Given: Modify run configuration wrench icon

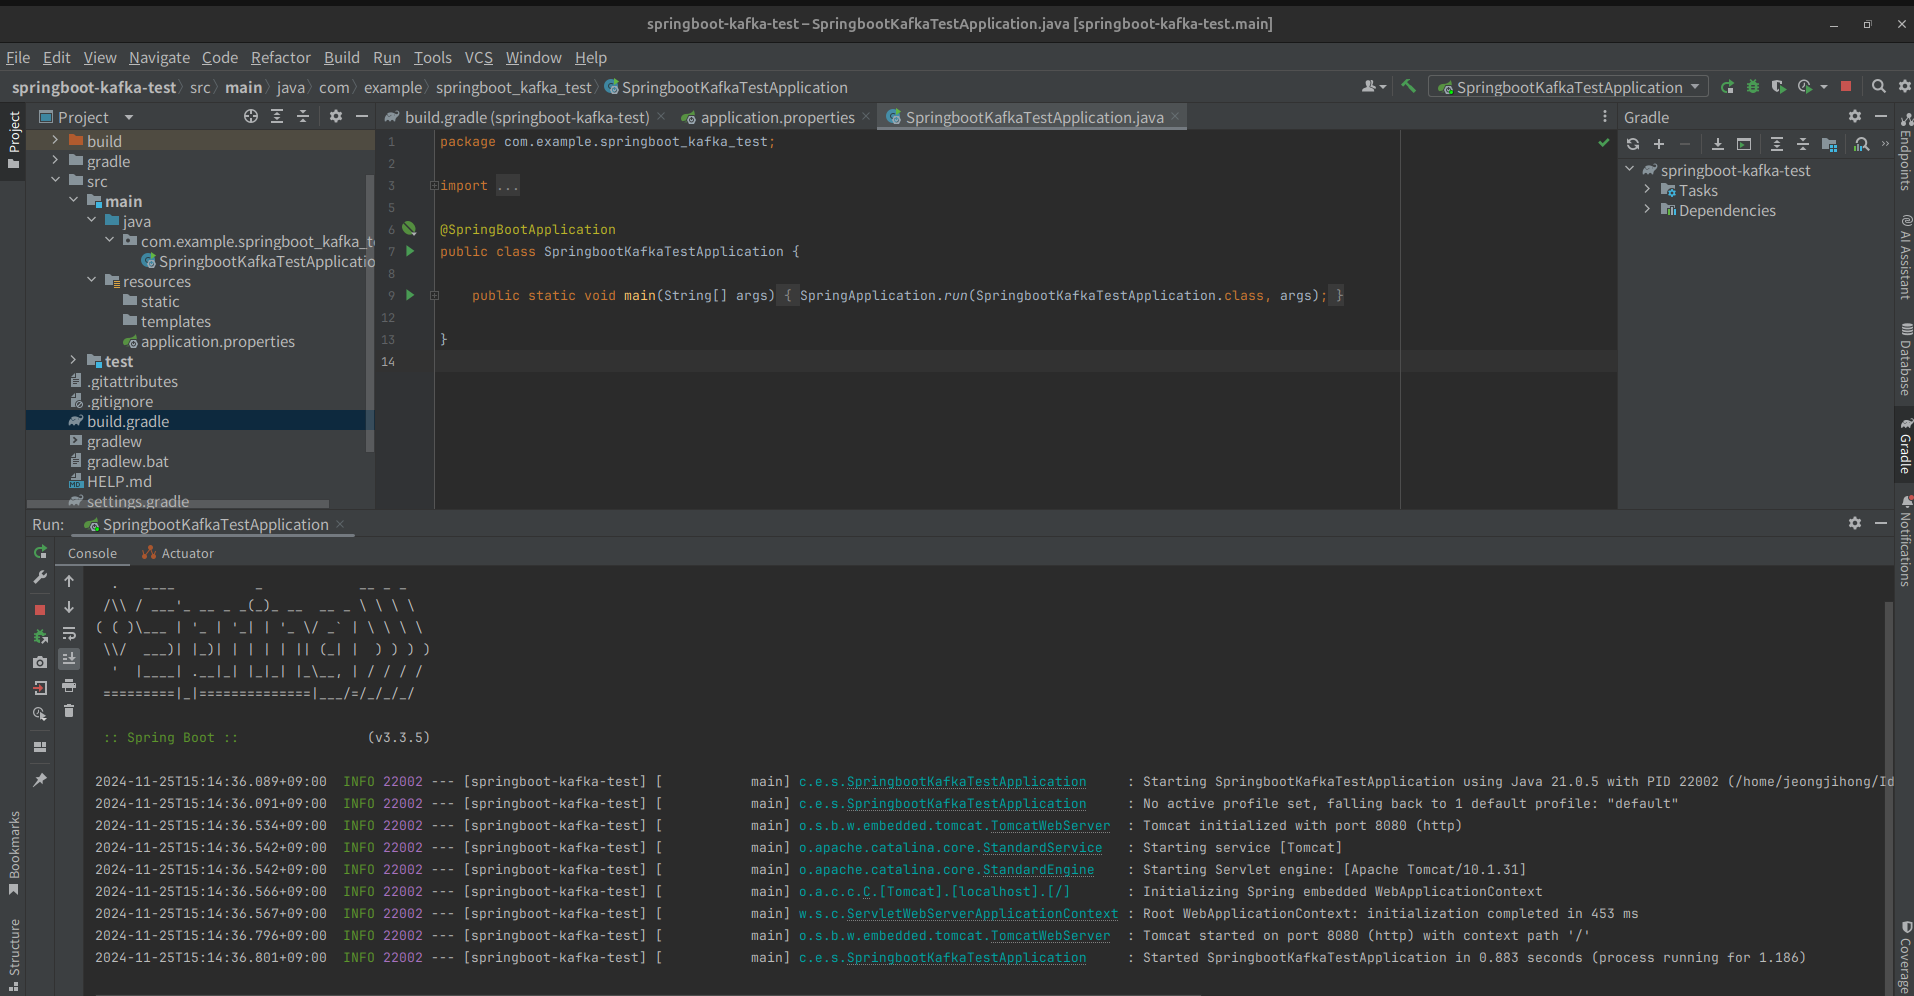Looking at the screenshot, I should (x=40, y=577).
